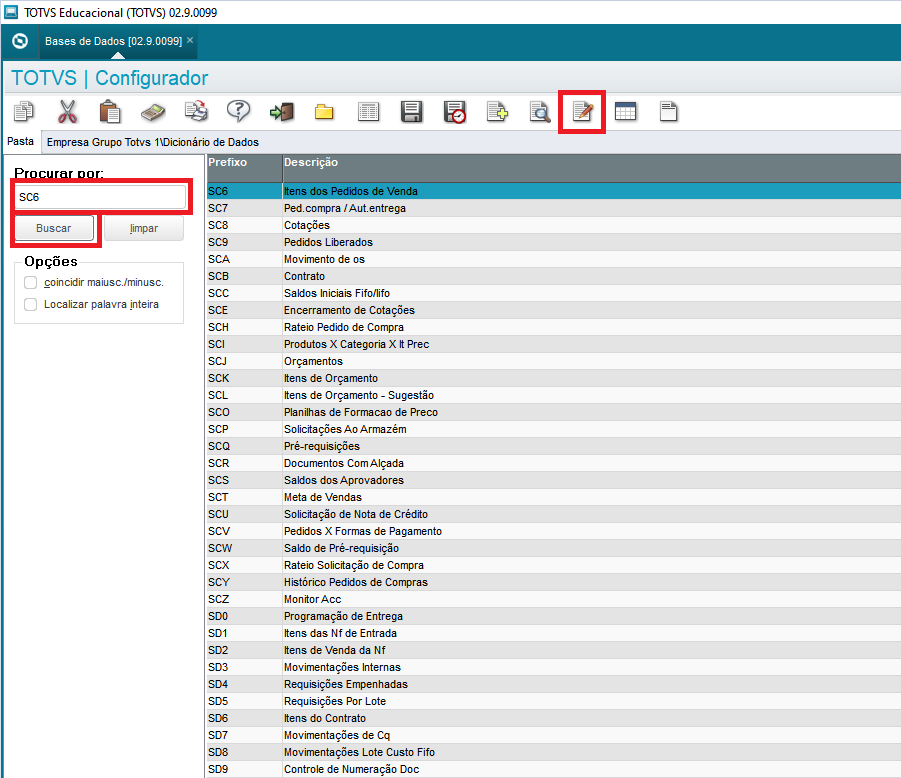Click the TOTVS circular logo icon
901x778 pixels.
pos(20,41)
